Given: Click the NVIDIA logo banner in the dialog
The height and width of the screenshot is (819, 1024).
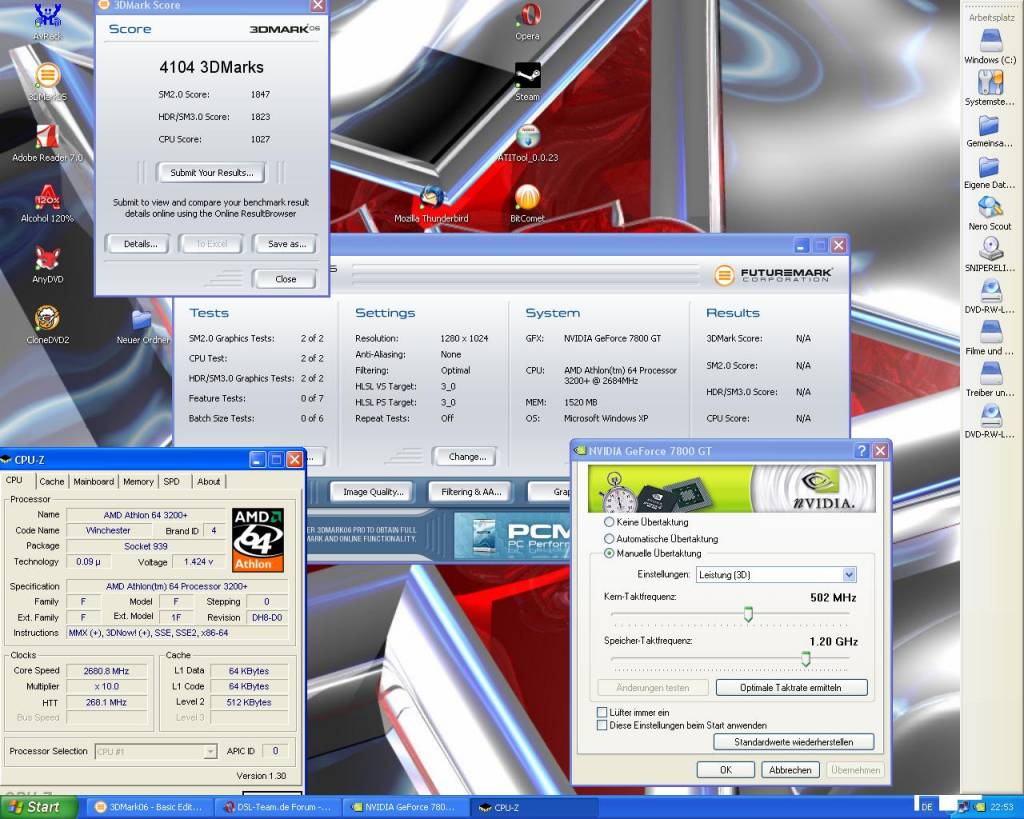Looking at the screenshot, I should (x=731, y=489).
